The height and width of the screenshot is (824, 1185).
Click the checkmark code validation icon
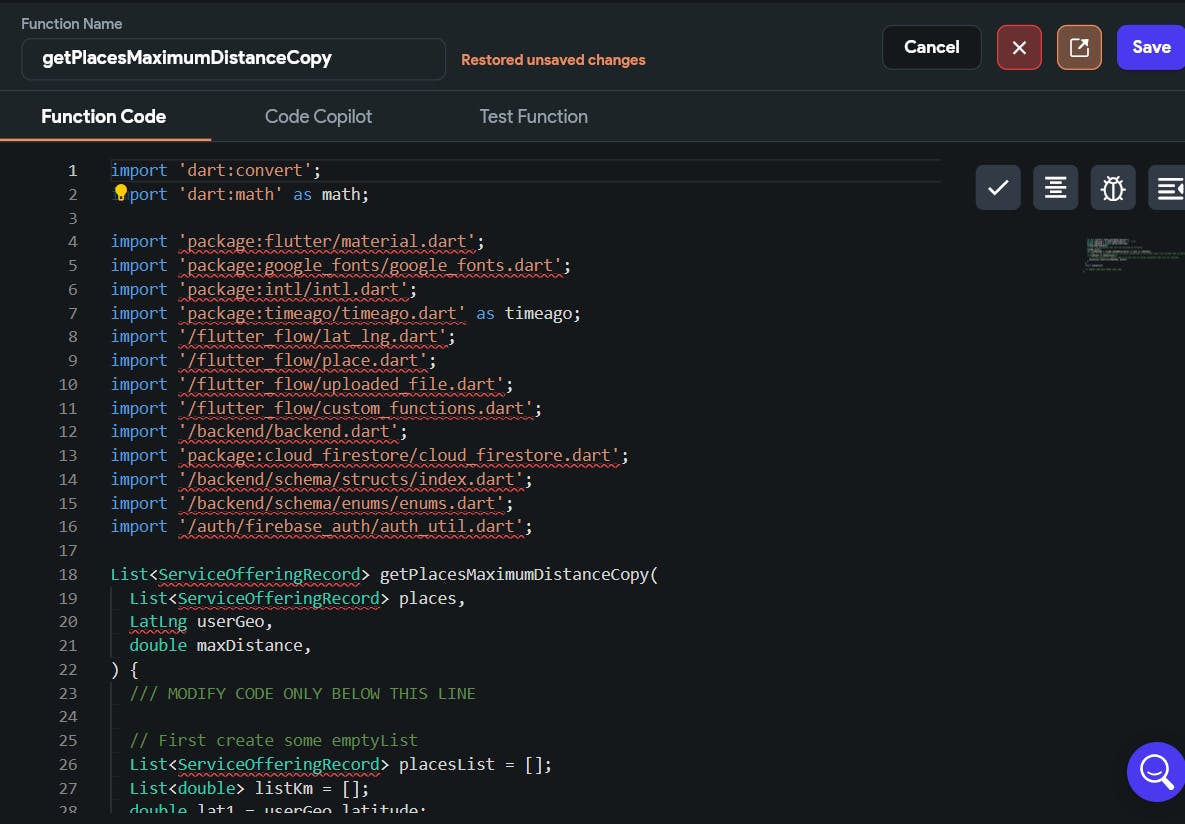point(997,188)
